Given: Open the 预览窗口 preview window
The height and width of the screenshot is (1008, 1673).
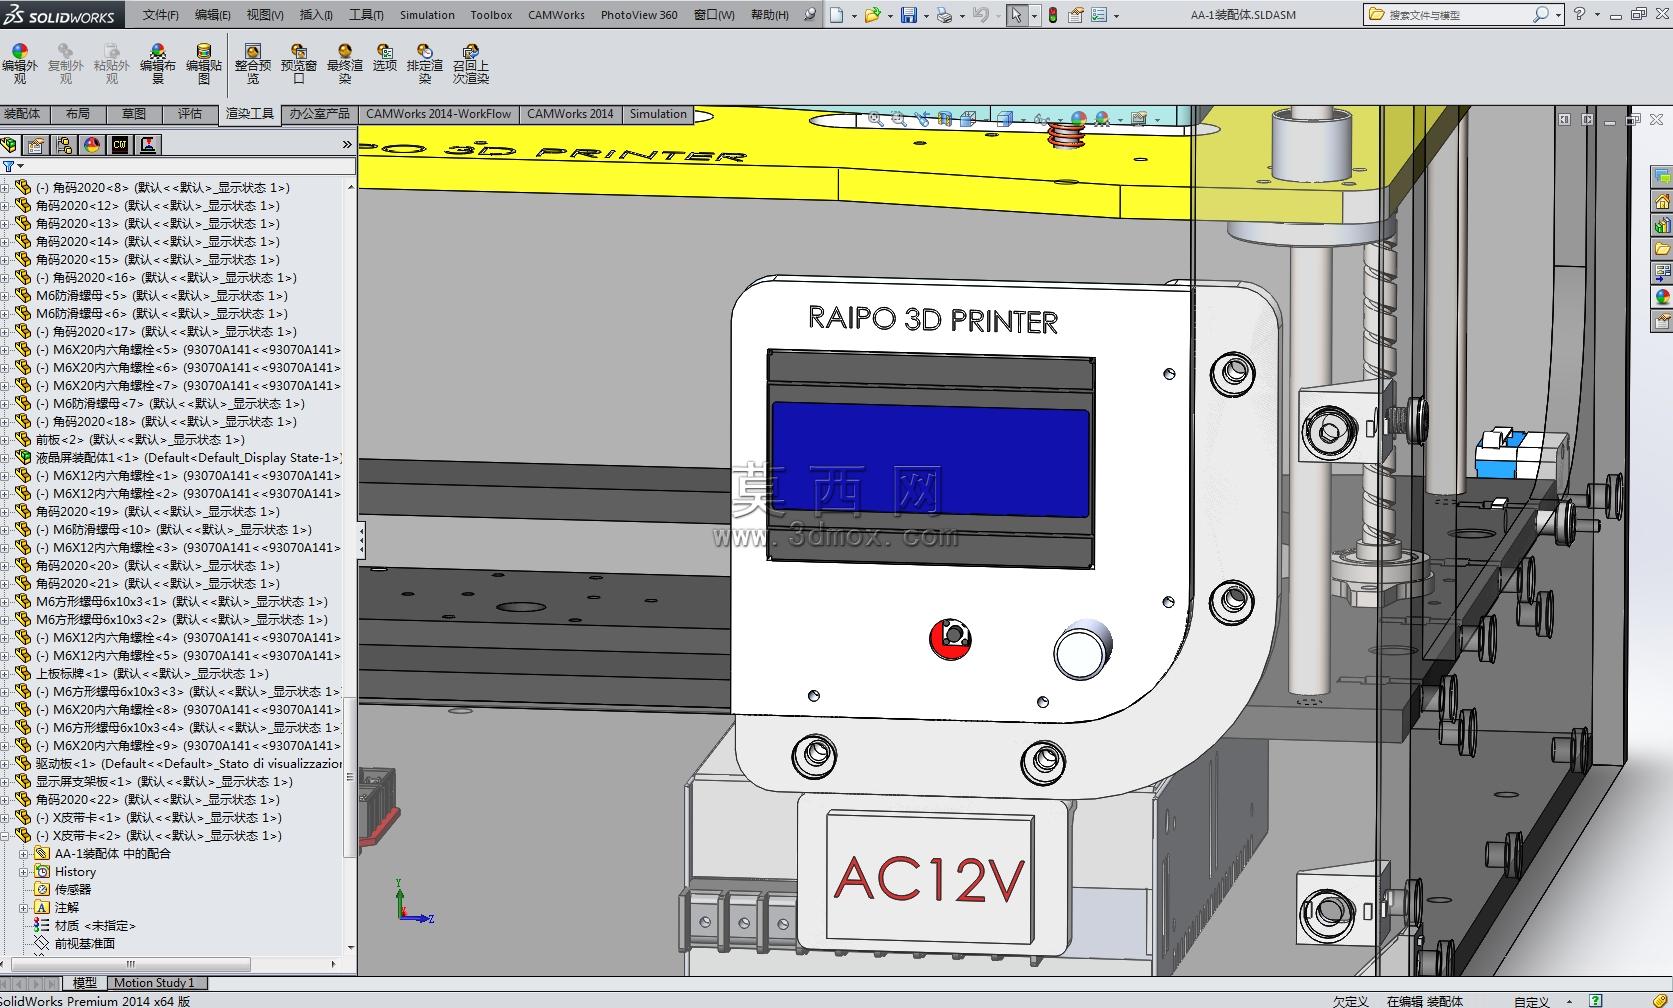Looking at the screenshot, I should tap(299, 64).
